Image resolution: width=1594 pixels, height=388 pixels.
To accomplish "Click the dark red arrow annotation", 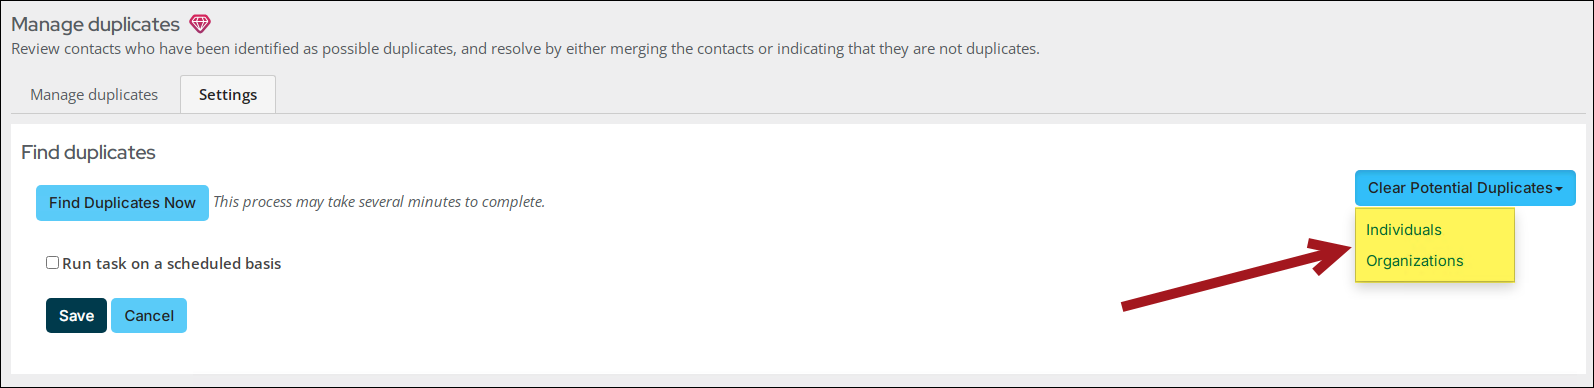I will [1235, 273].
